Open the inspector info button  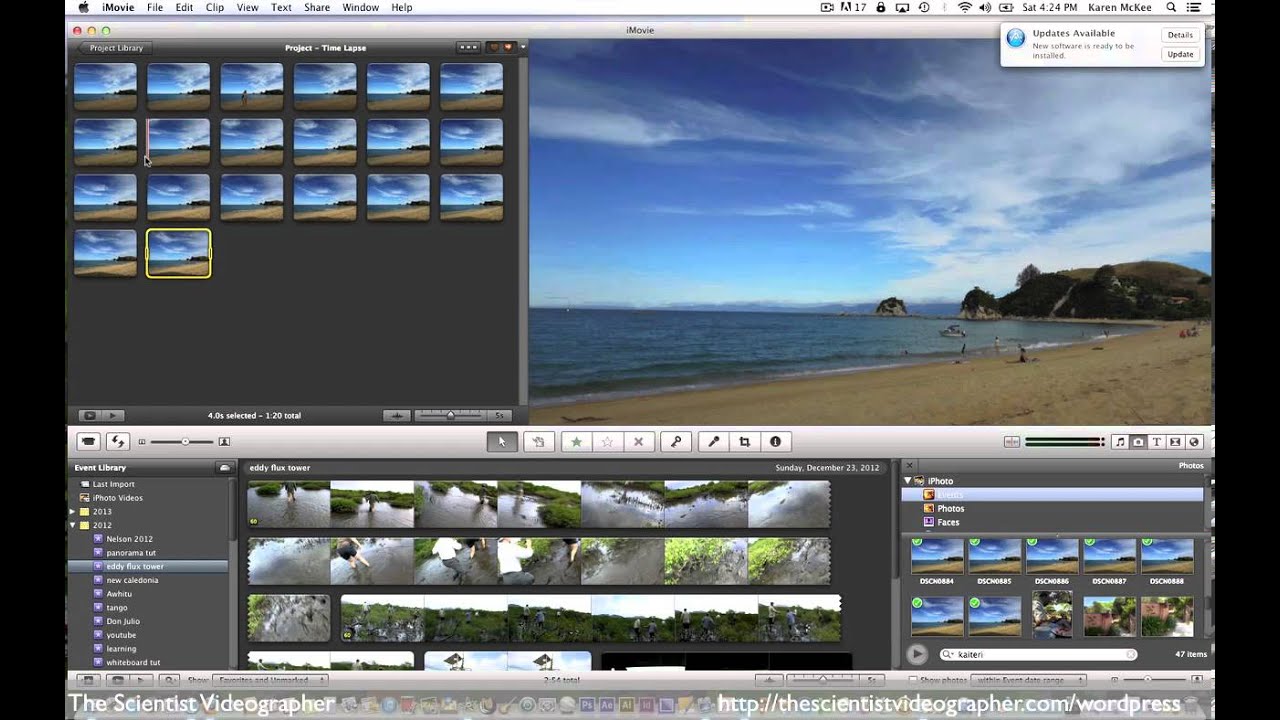pos(775,441)
